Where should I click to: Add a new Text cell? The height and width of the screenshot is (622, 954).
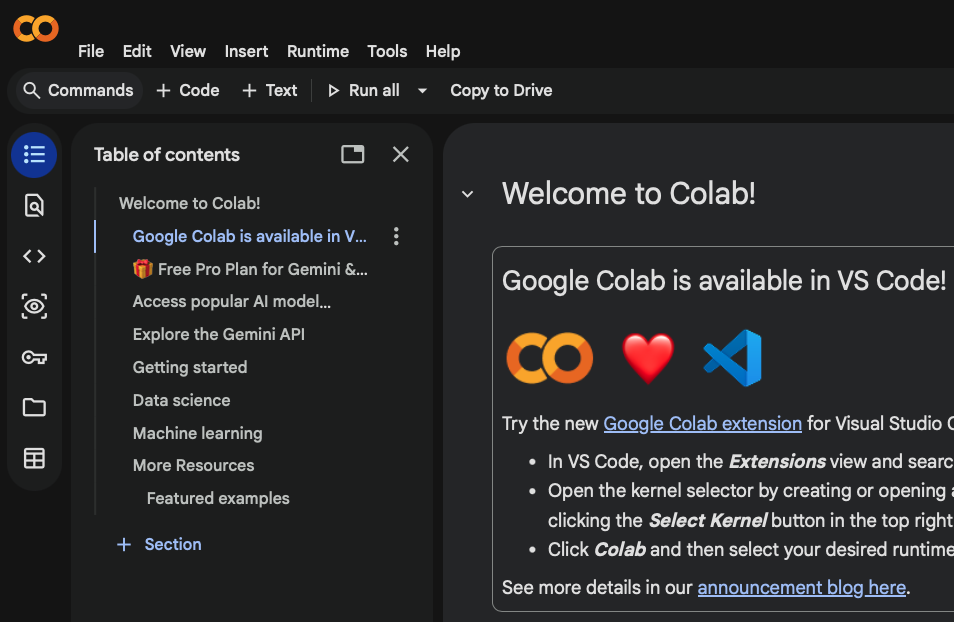click(x=270, y=91)
